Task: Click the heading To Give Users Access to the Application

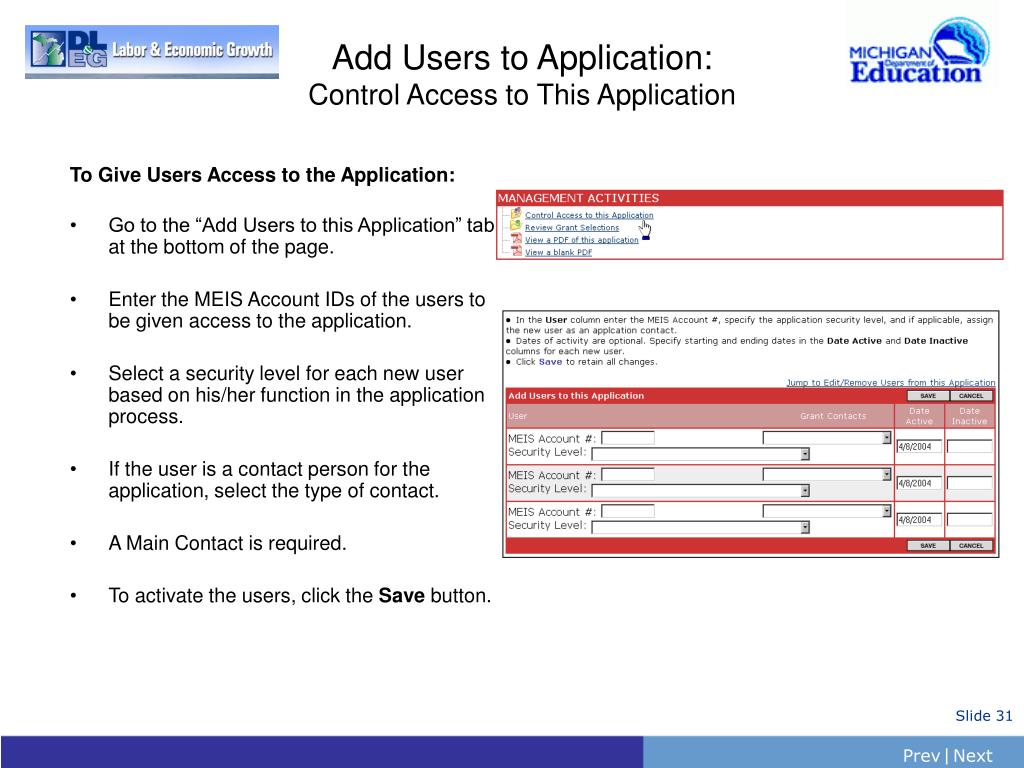Action: (x=263, y=175)
